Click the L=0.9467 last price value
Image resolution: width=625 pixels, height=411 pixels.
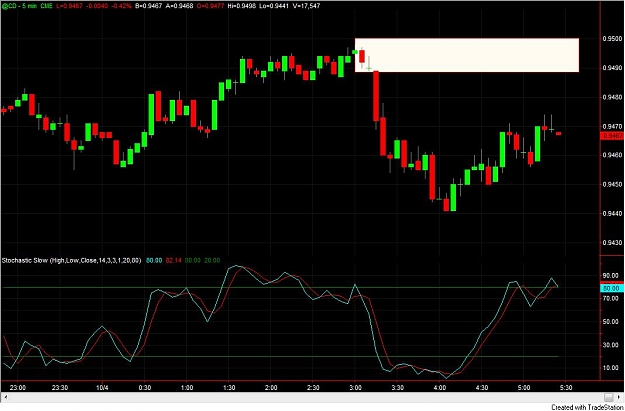point(71,6)
